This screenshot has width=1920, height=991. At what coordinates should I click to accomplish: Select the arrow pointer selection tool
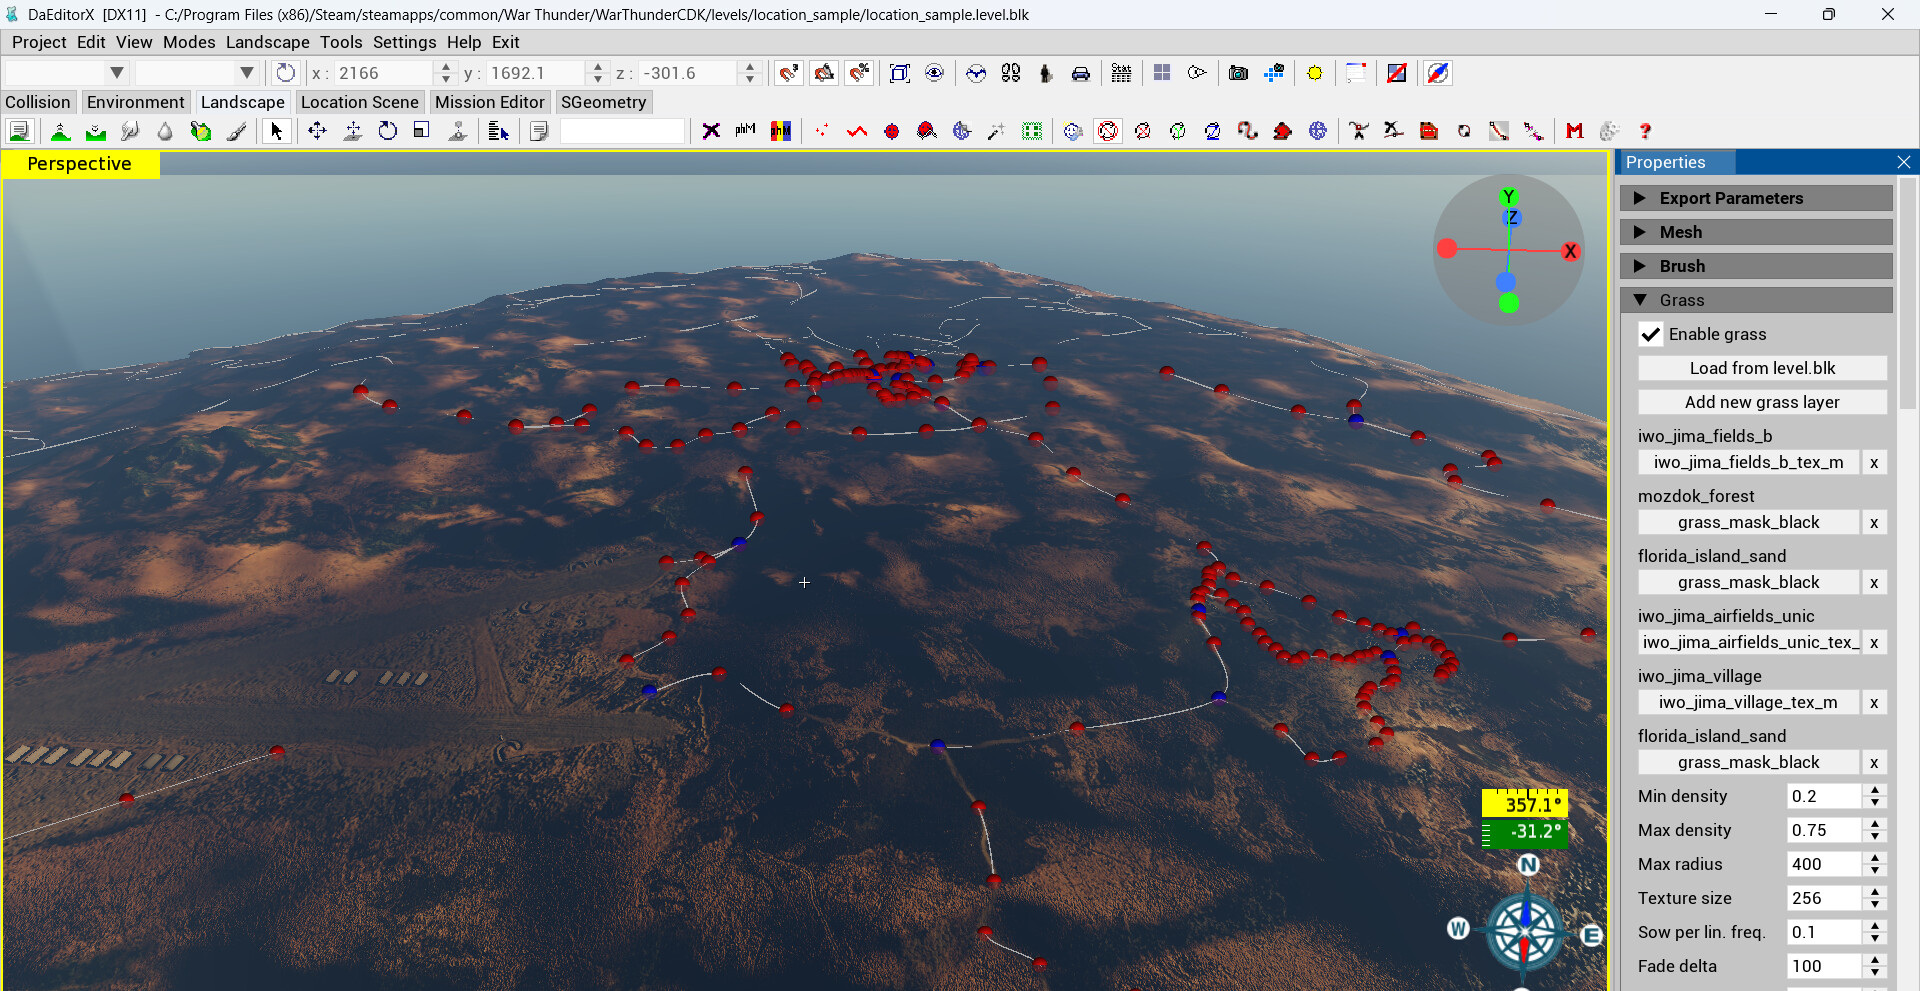click(276, 131)
